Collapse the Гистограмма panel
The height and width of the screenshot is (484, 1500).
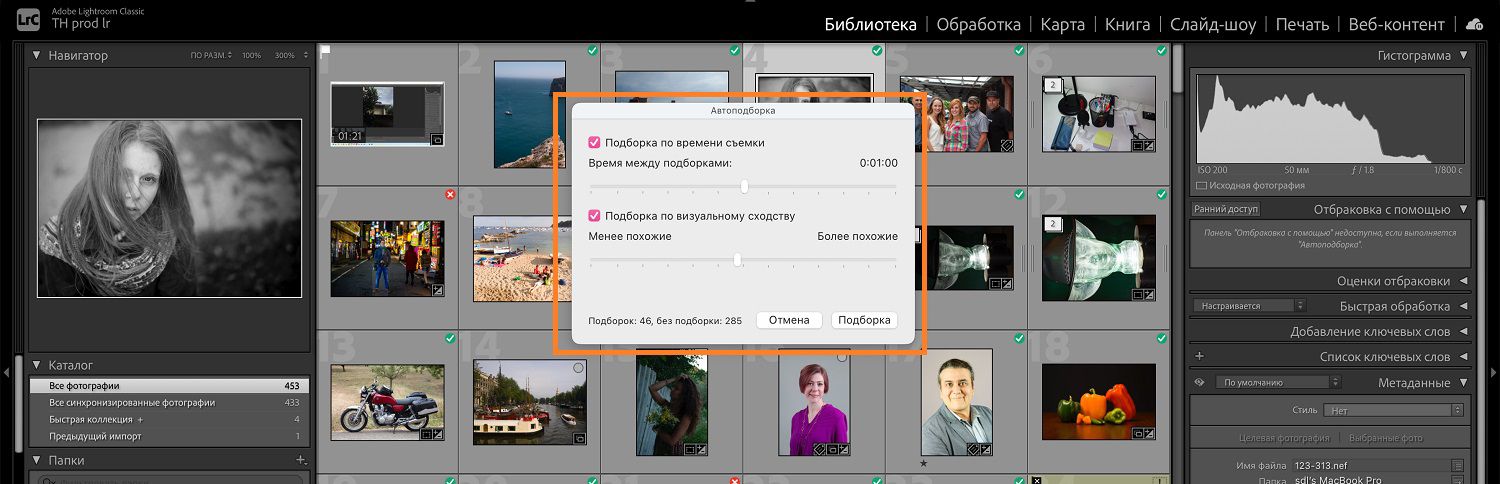(x=1464, y=56)
